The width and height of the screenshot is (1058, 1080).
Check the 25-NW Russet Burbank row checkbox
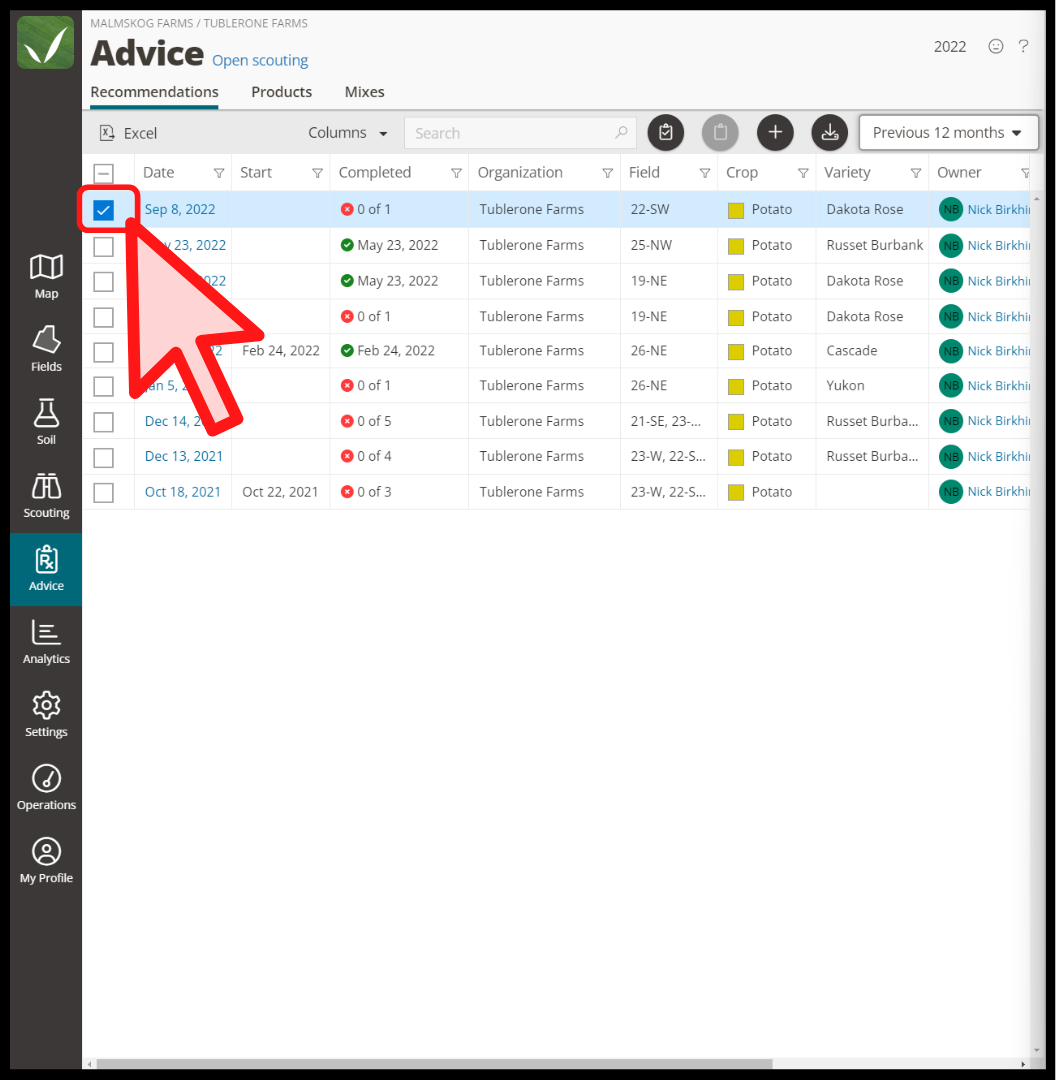click(103, 246)
